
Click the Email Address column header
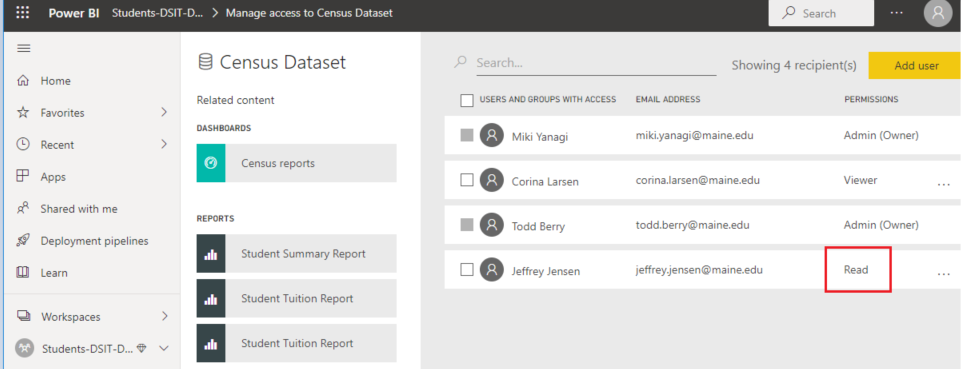coord(667,99)
